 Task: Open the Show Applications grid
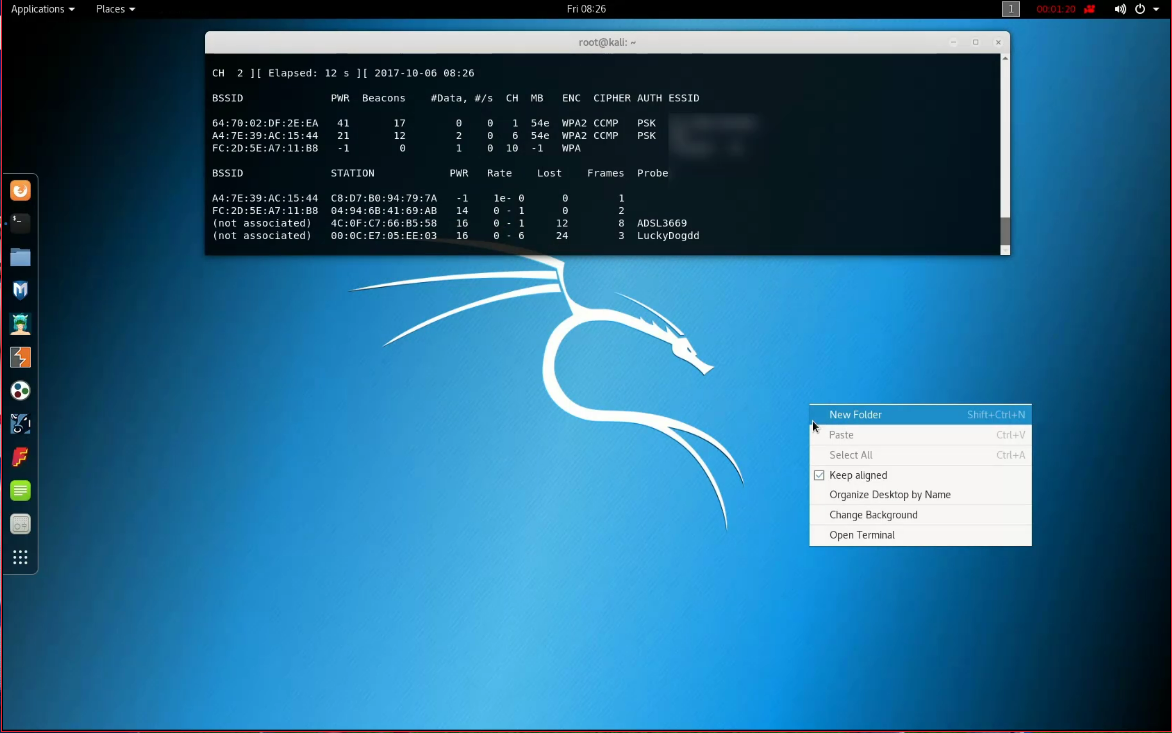point(20,556)
